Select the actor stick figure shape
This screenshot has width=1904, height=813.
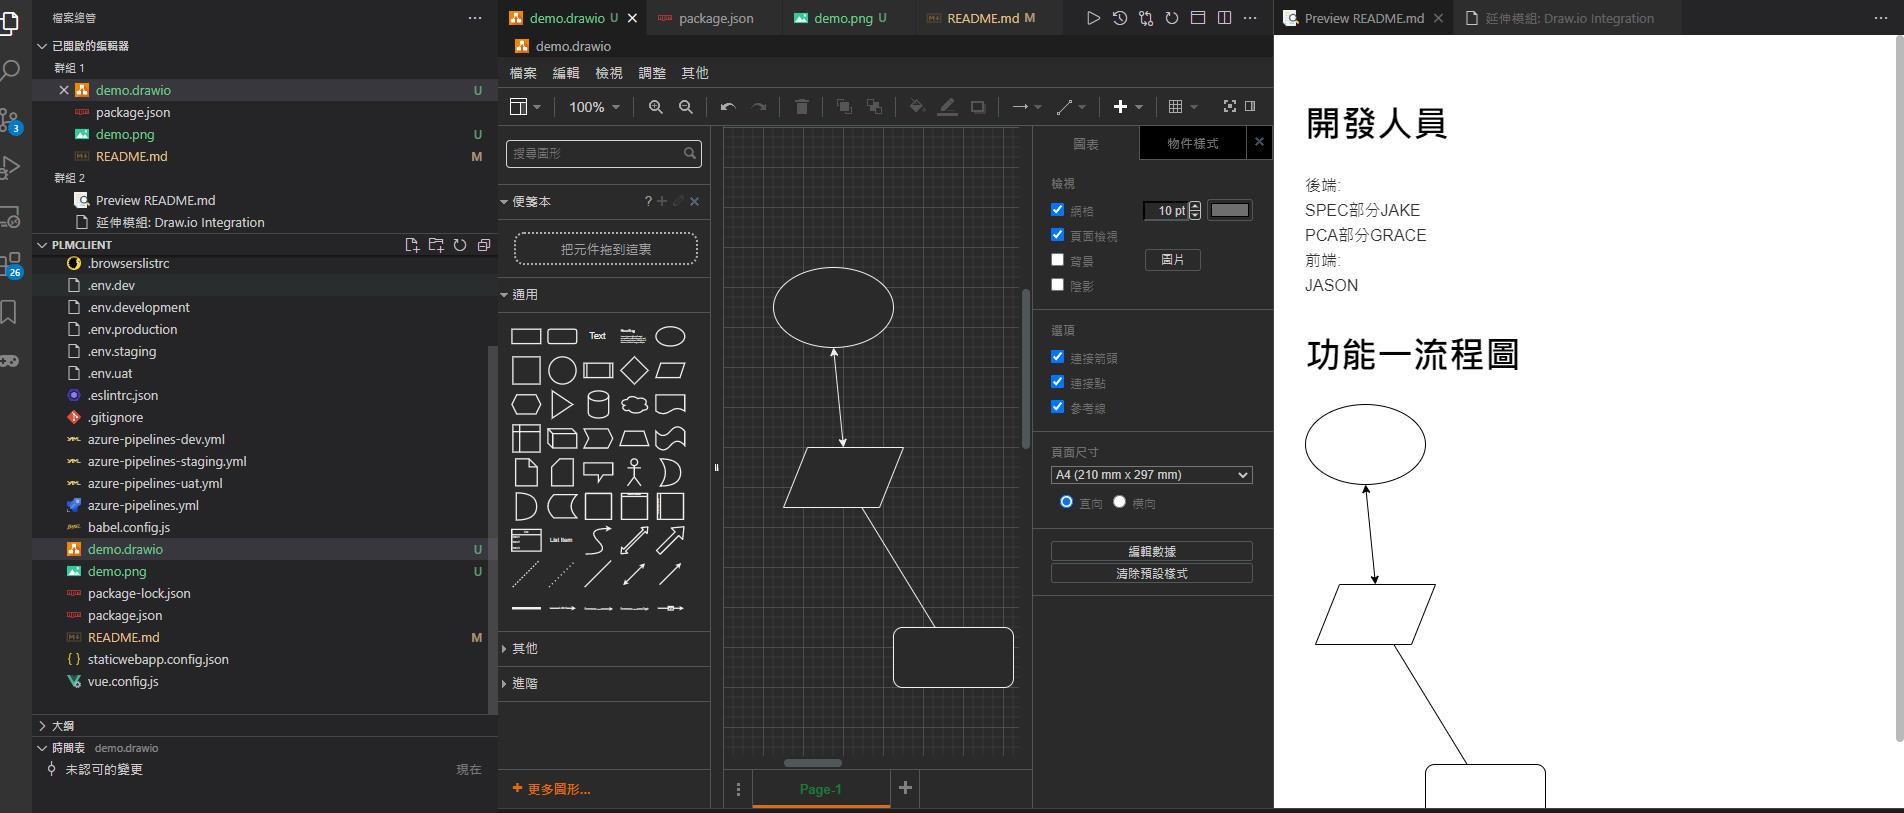[634, 472]
